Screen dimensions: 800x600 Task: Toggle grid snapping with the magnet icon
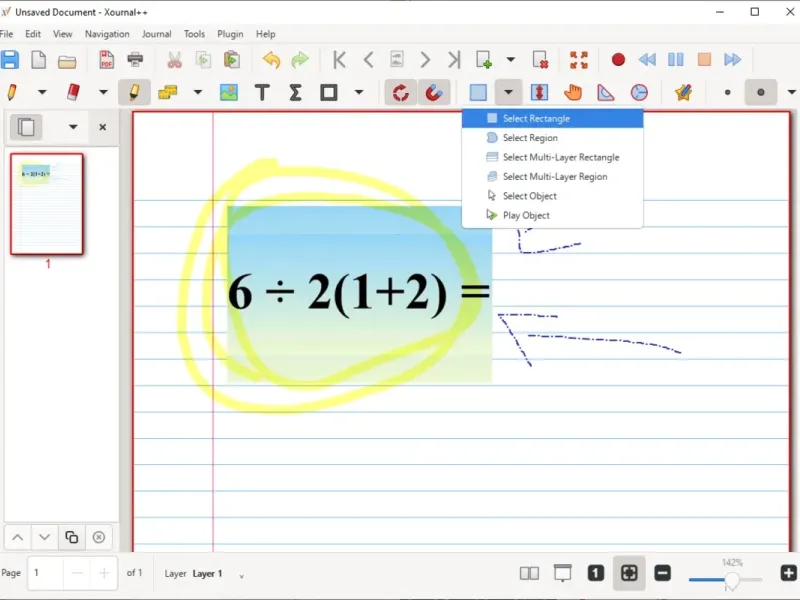click(x=434, y=92)
